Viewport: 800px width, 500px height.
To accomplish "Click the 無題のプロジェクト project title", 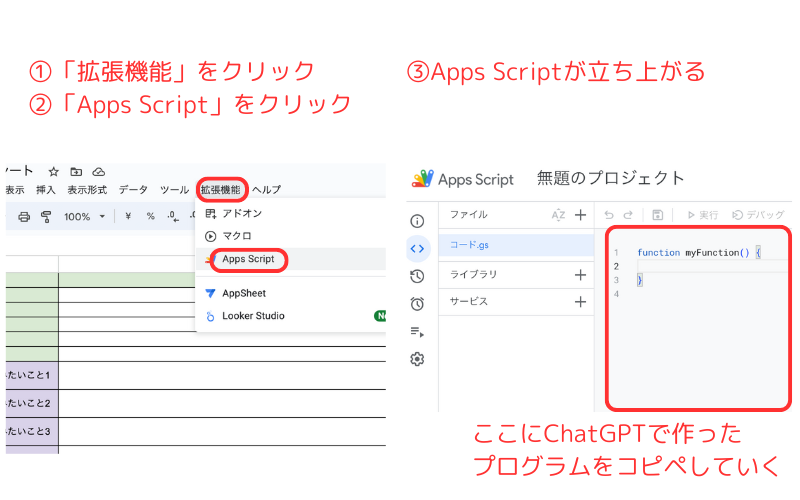I will click(x=610, y=178).
